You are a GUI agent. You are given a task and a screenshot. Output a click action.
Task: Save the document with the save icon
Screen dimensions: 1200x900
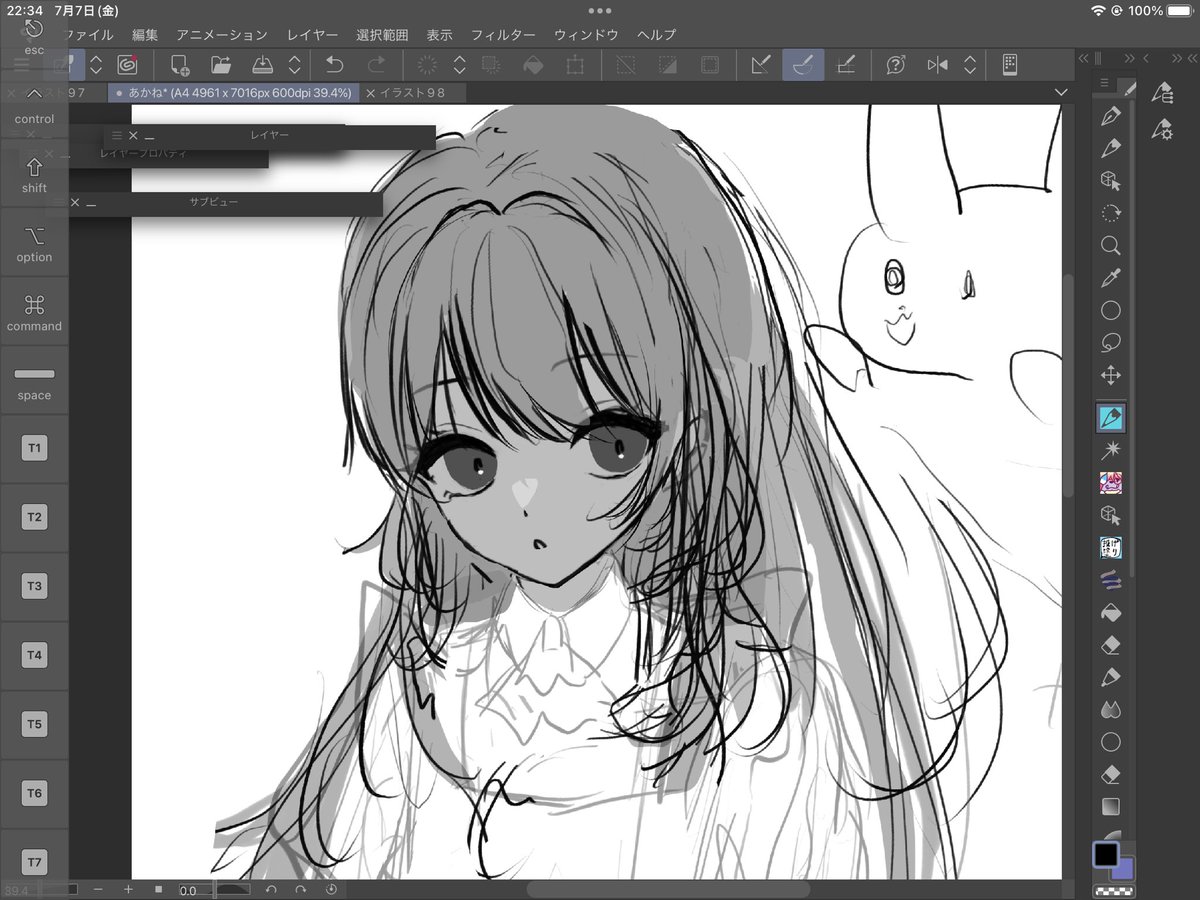coord(262,65)
